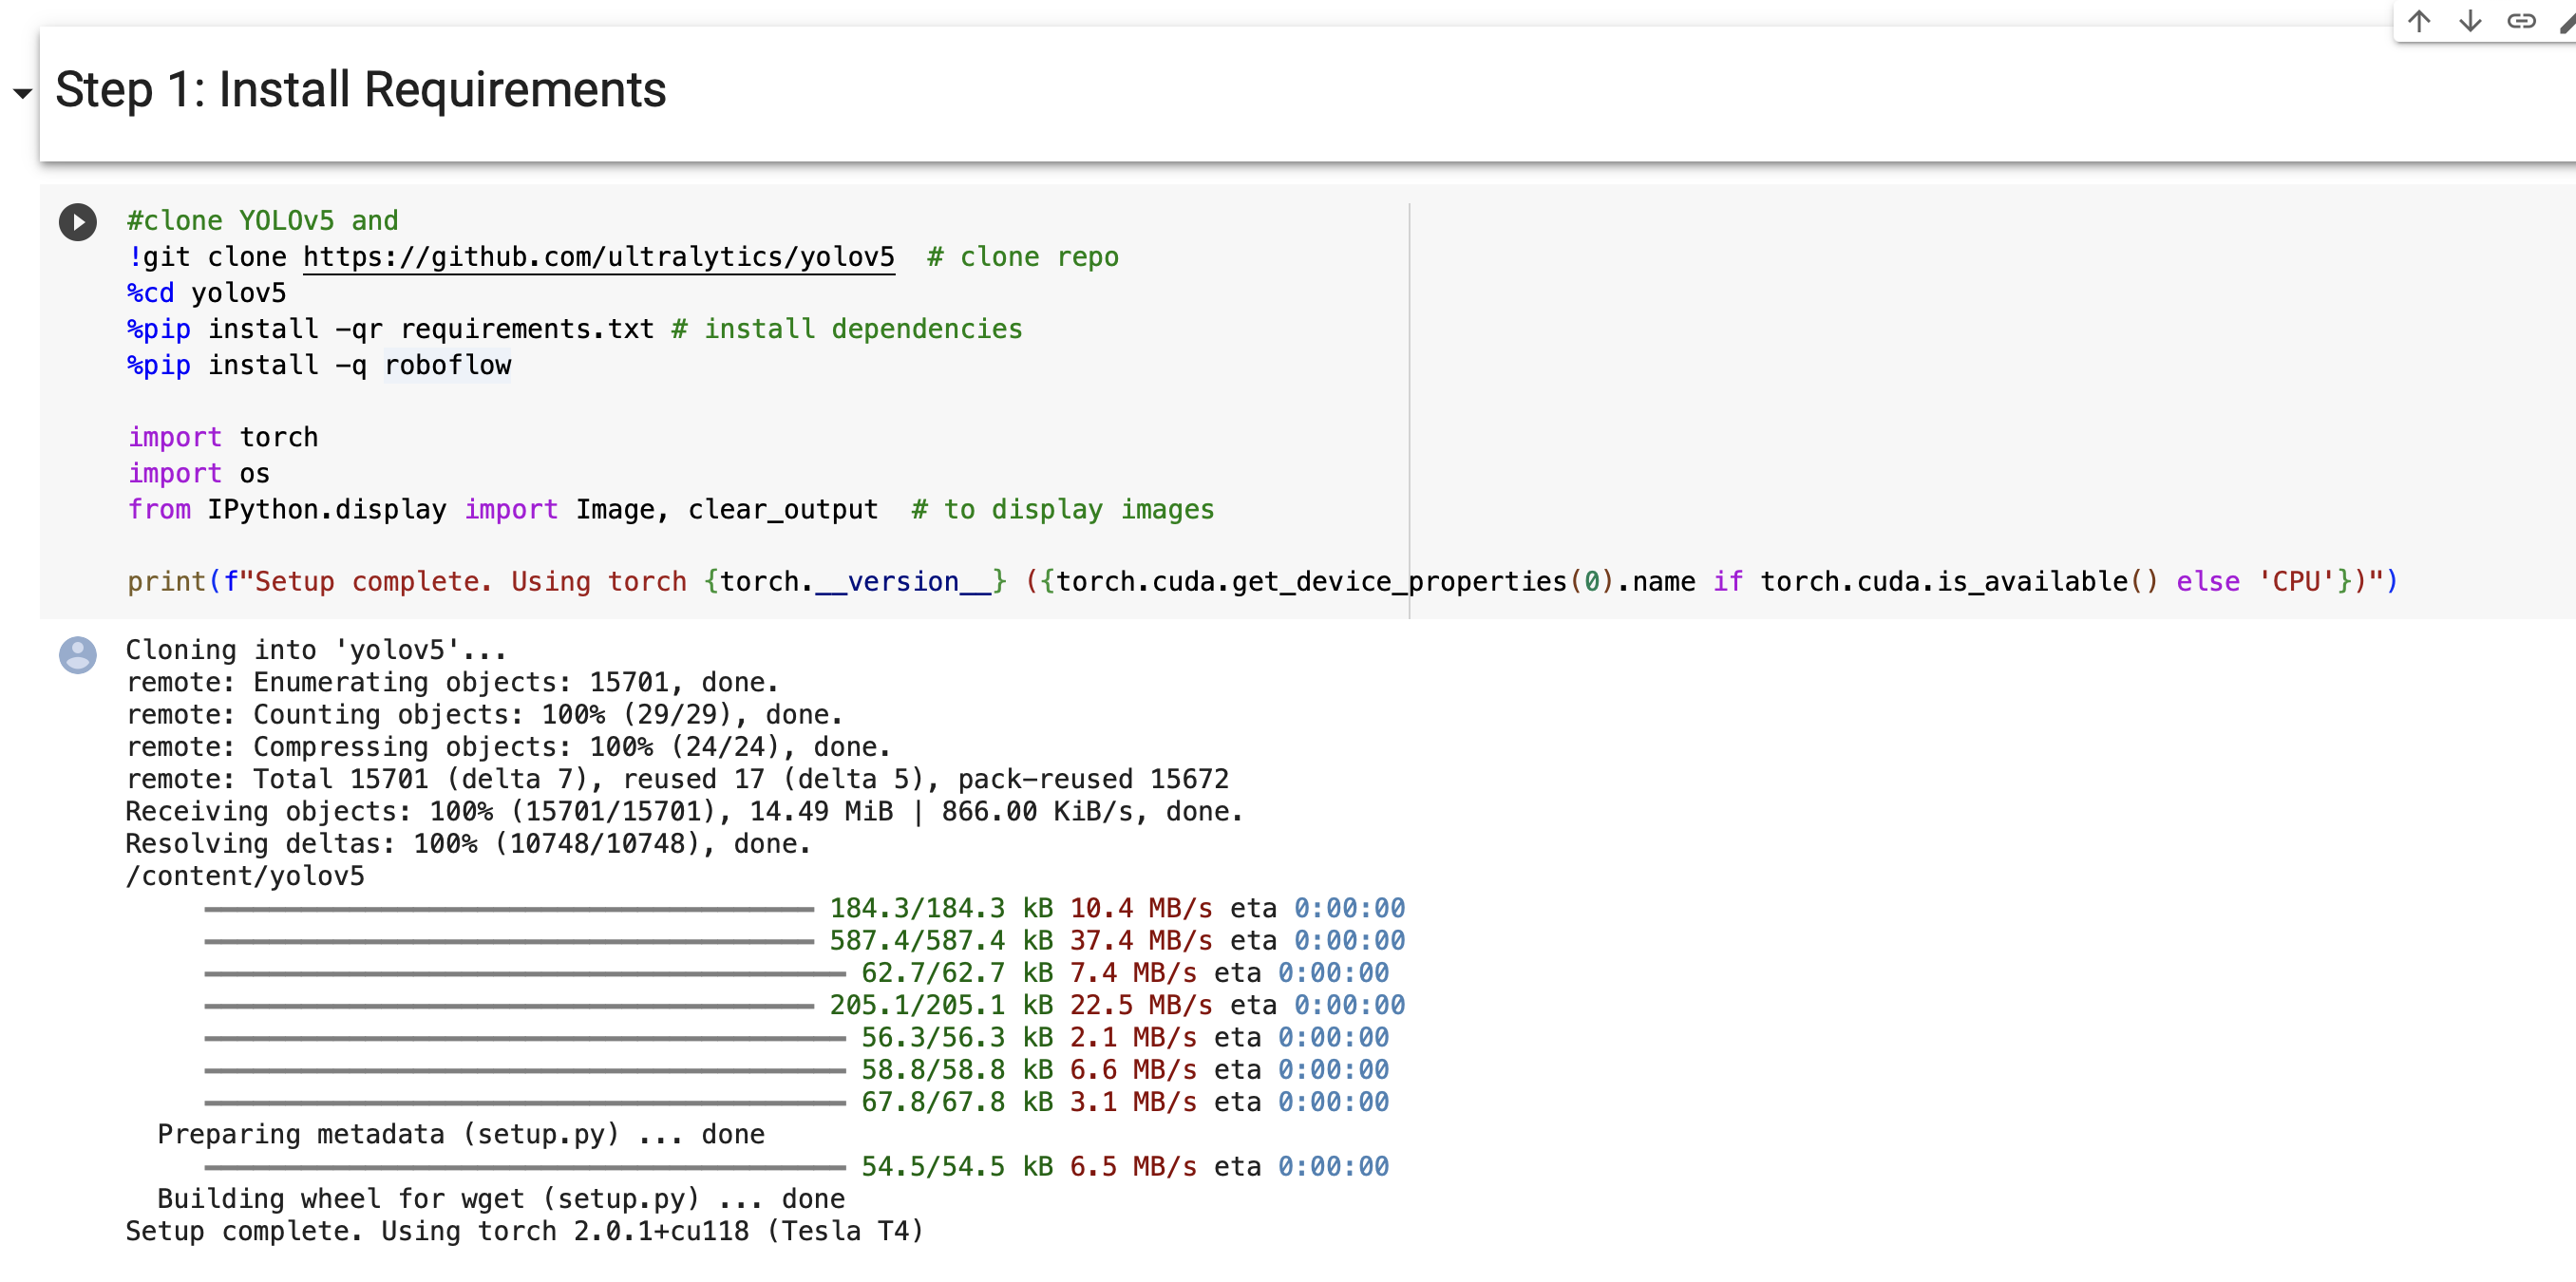Viewport: 2576px width, 1282px height.
Task: Click the output avatar icon
Action: 77,655
